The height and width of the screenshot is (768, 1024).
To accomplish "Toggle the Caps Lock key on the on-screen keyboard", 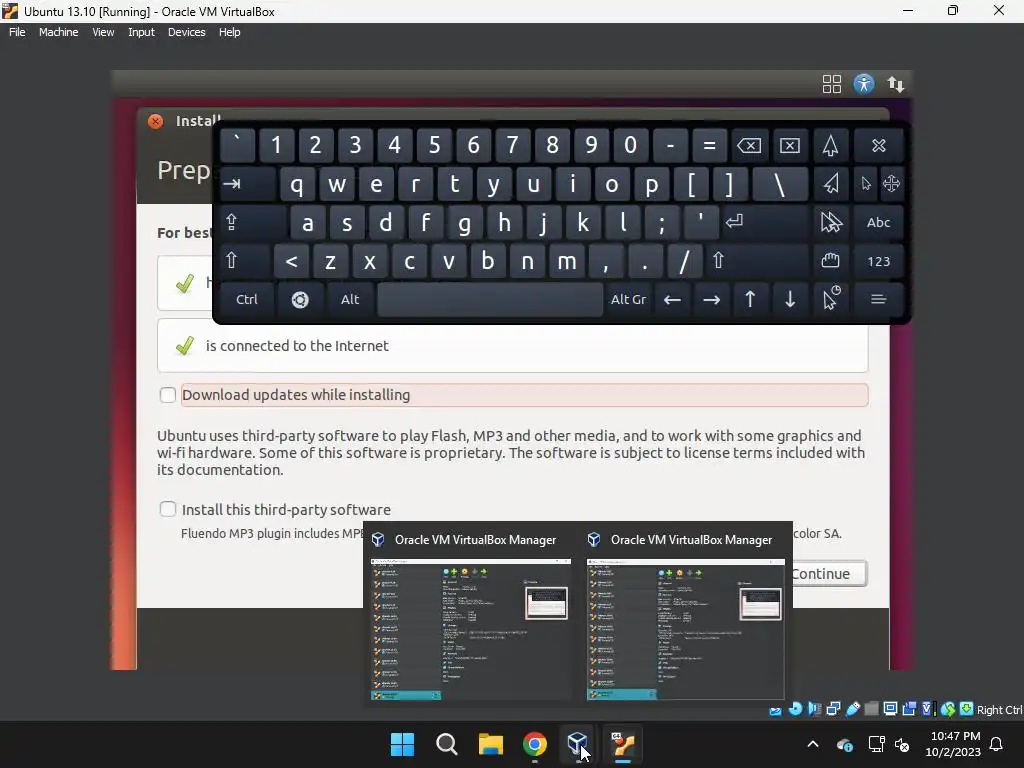I will click(253, 222).
